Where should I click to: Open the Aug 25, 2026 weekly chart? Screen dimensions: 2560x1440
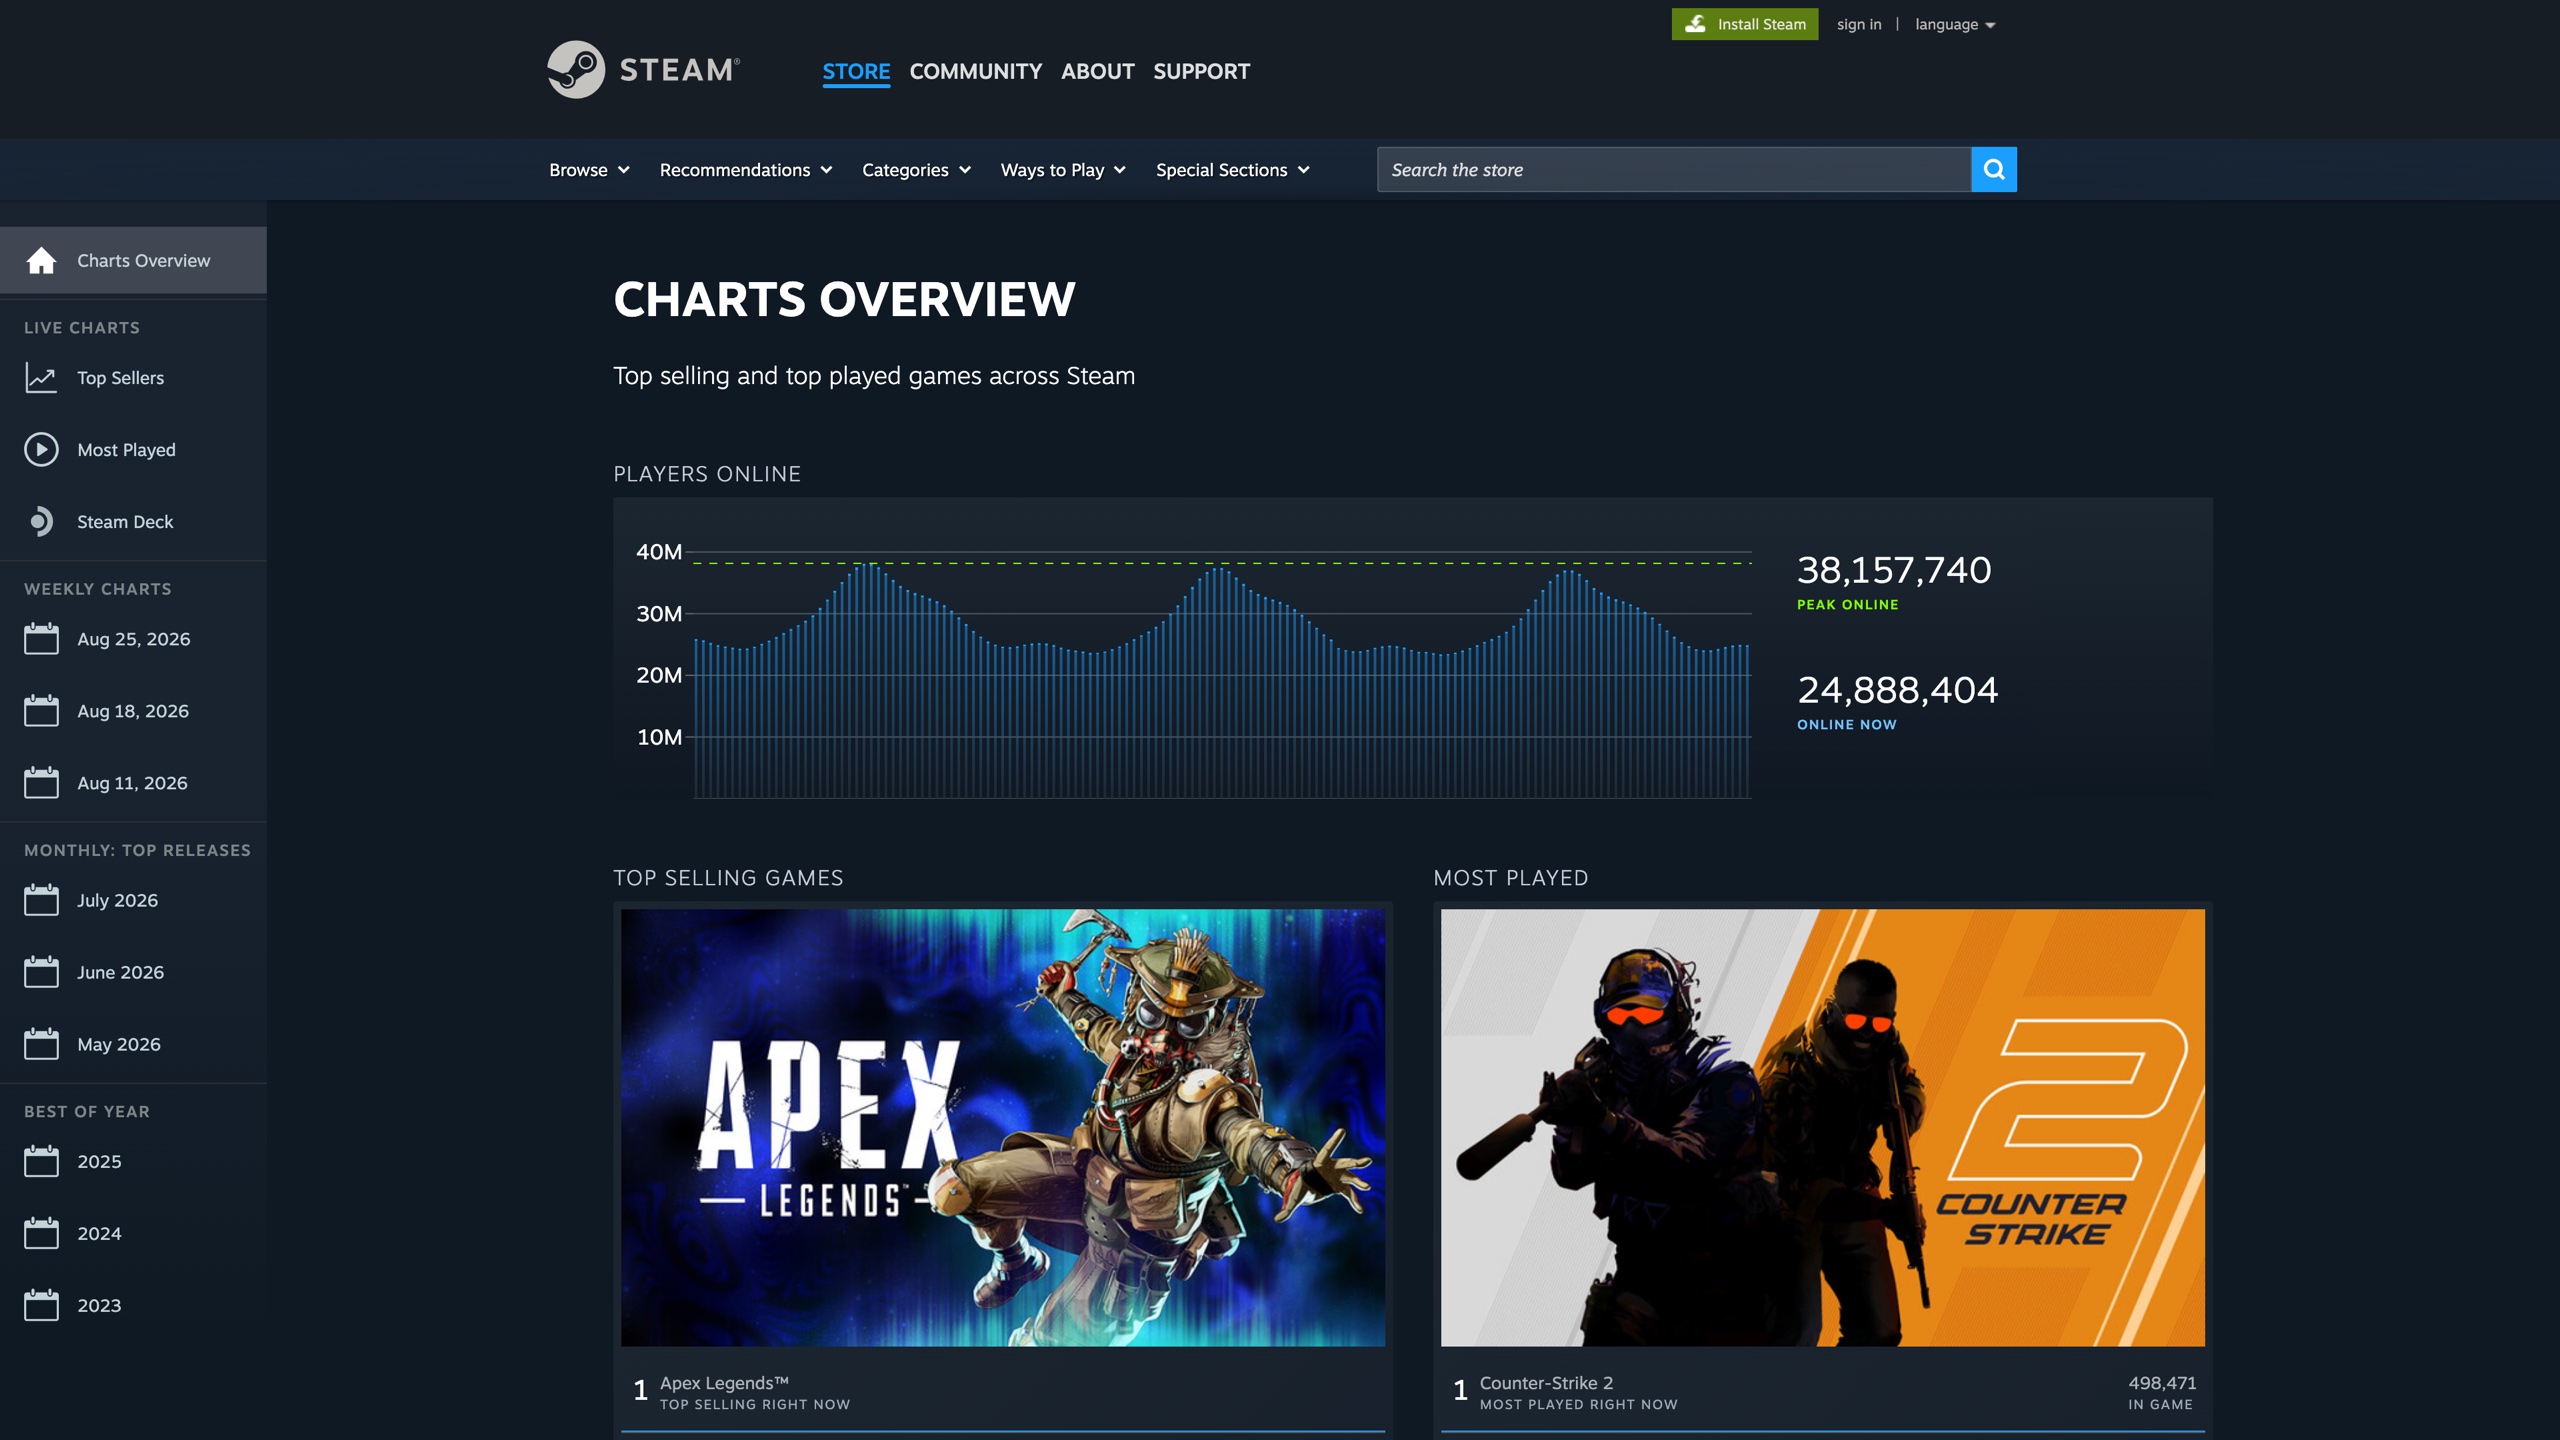coord(133,639)
